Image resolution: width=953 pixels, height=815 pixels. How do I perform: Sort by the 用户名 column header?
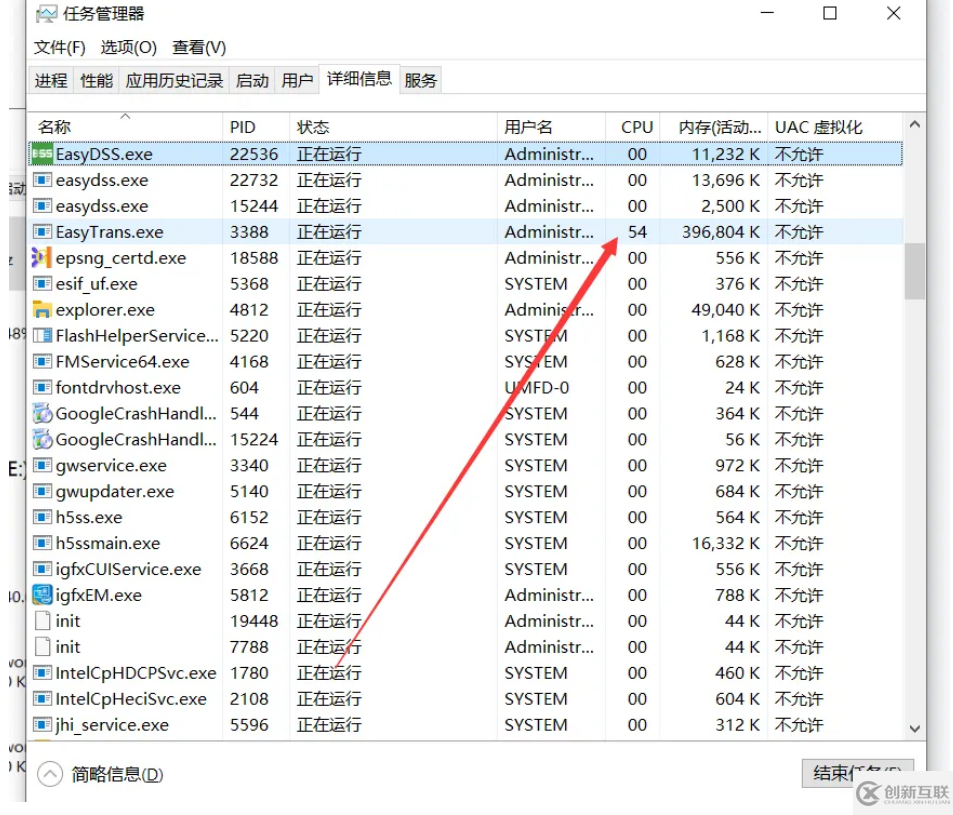point(551,127)
